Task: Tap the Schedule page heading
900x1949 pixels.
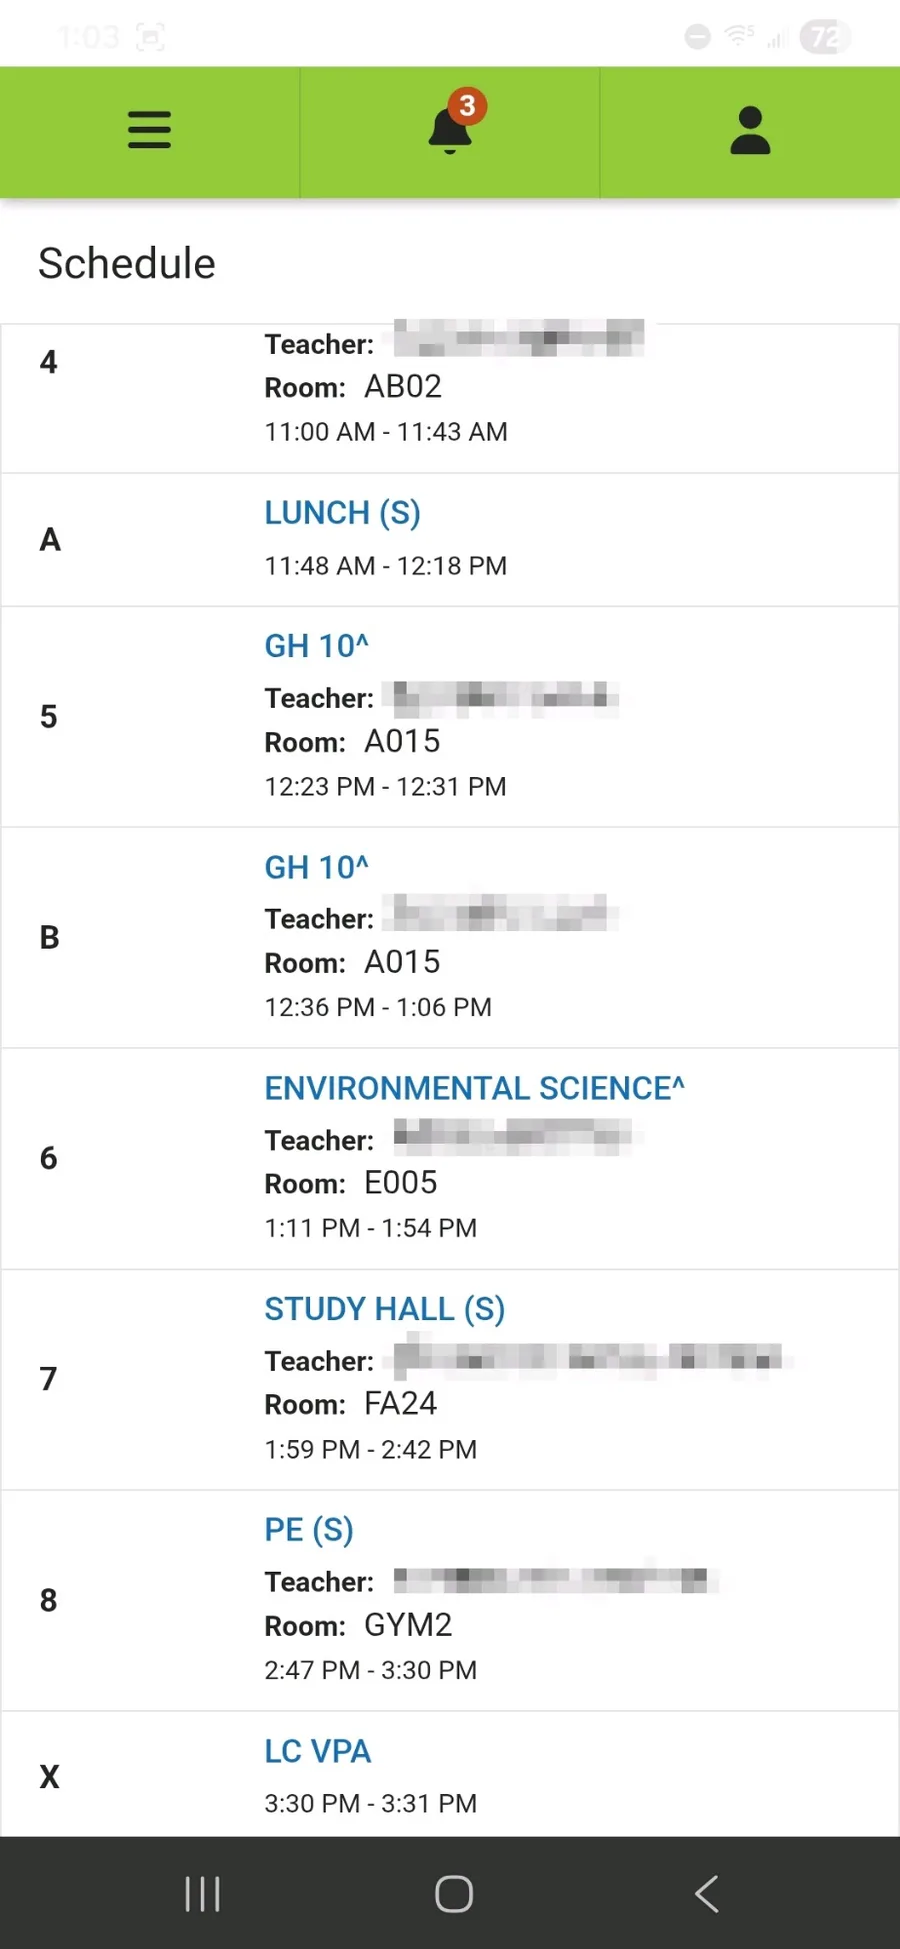Action: click(127, 264)
